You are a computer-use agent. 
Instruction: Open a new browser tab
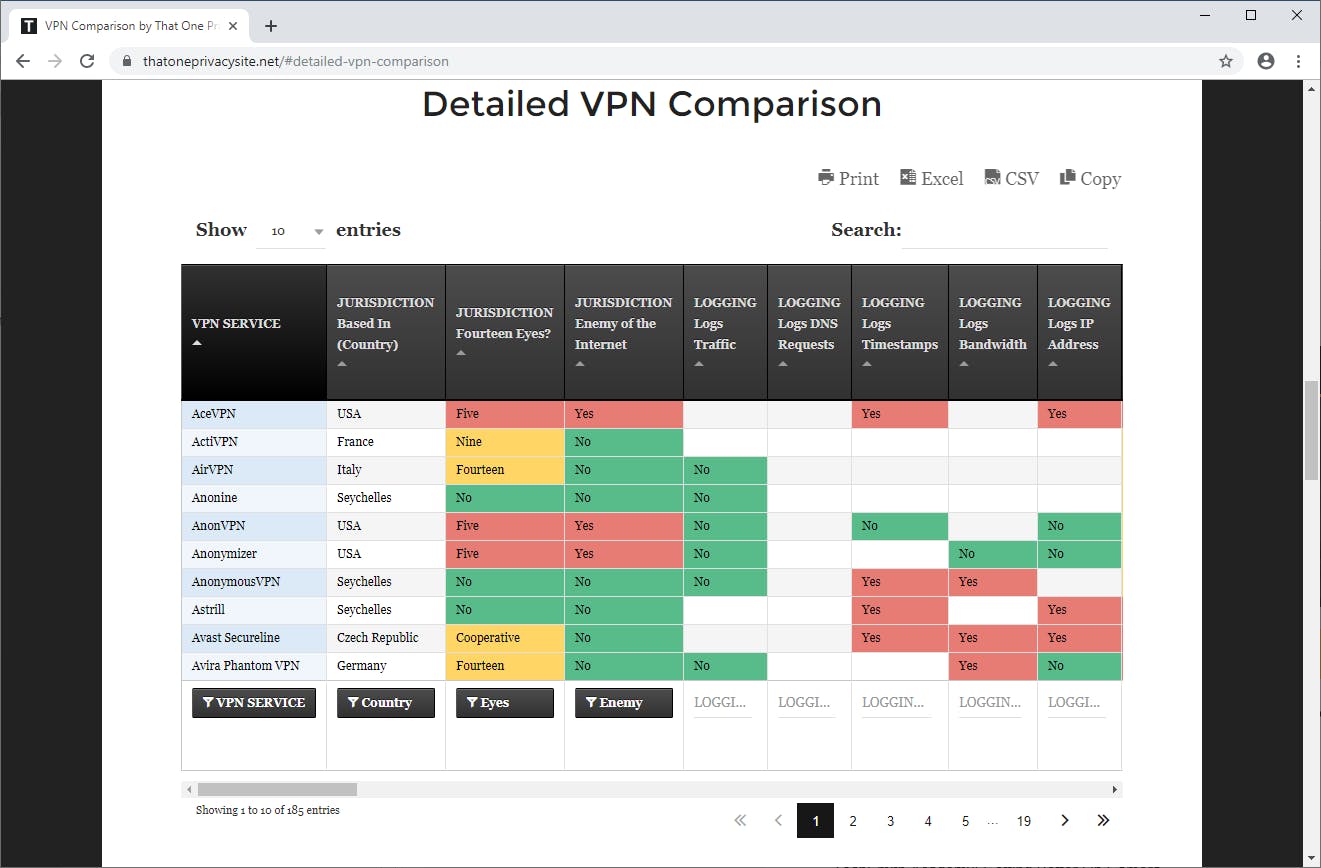click(271, 26)
